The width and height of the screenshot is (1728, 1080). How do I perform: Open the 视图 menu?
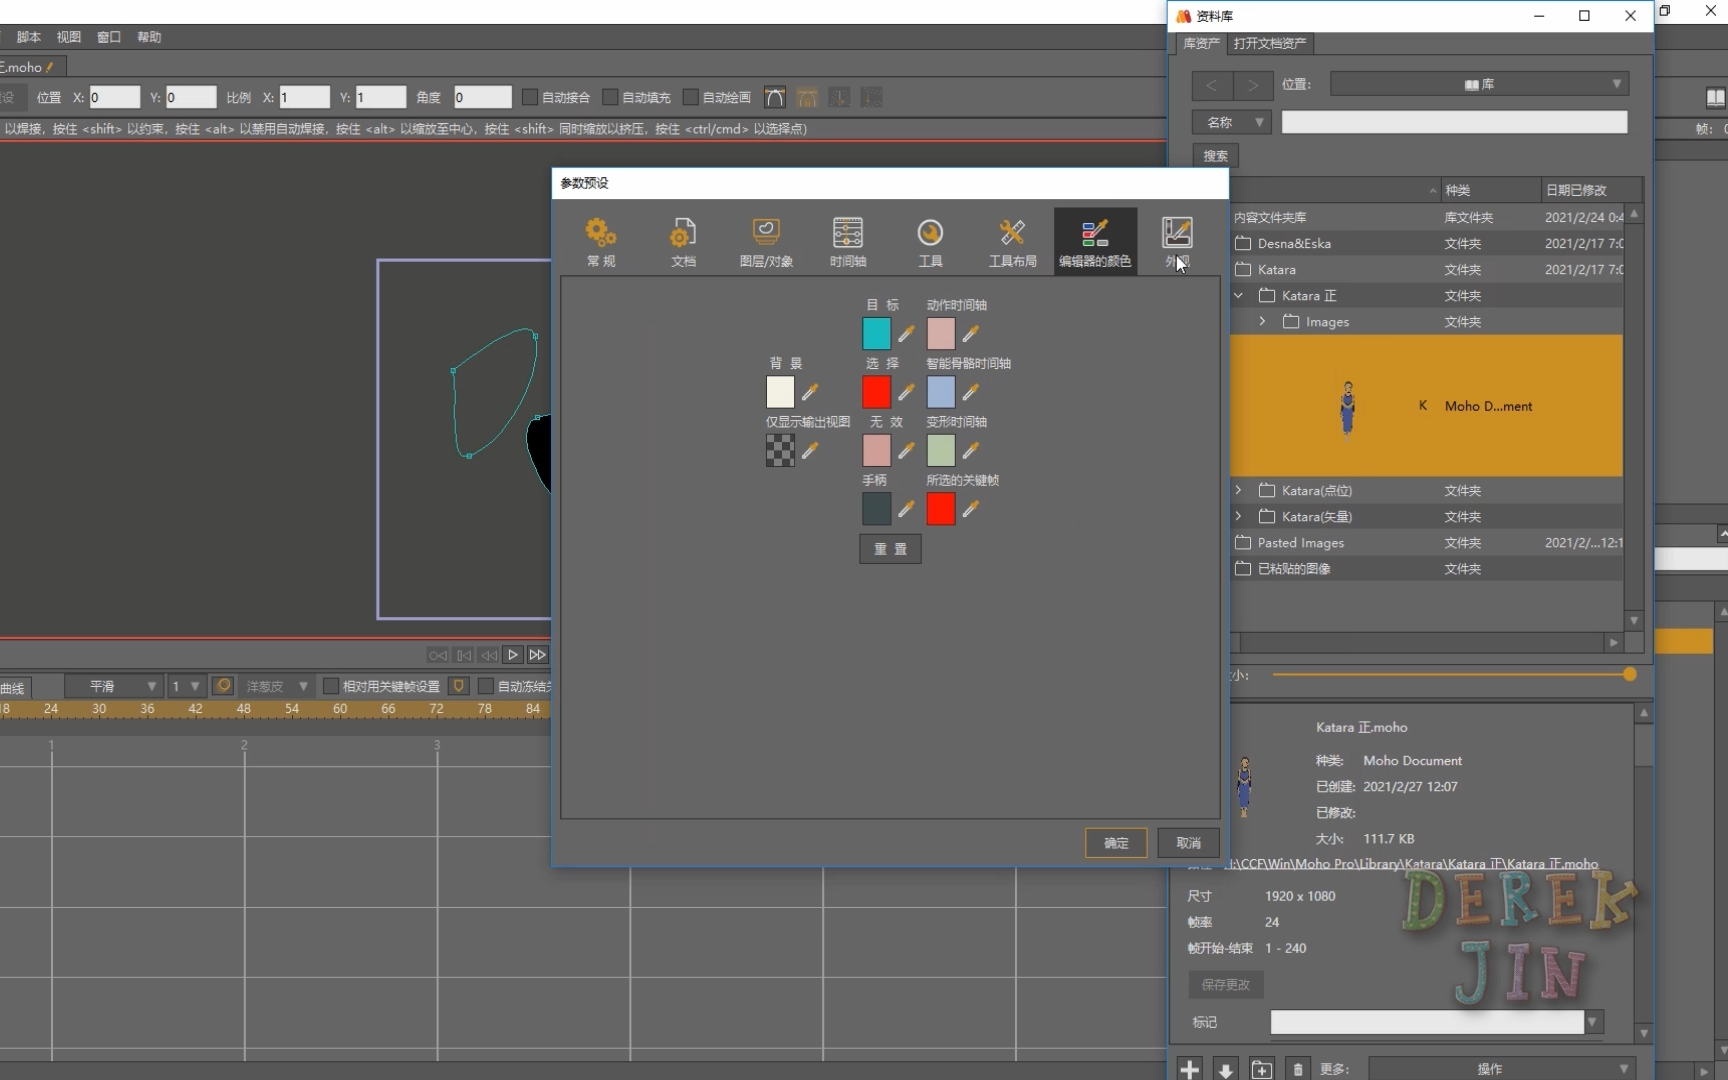point(68,37)
